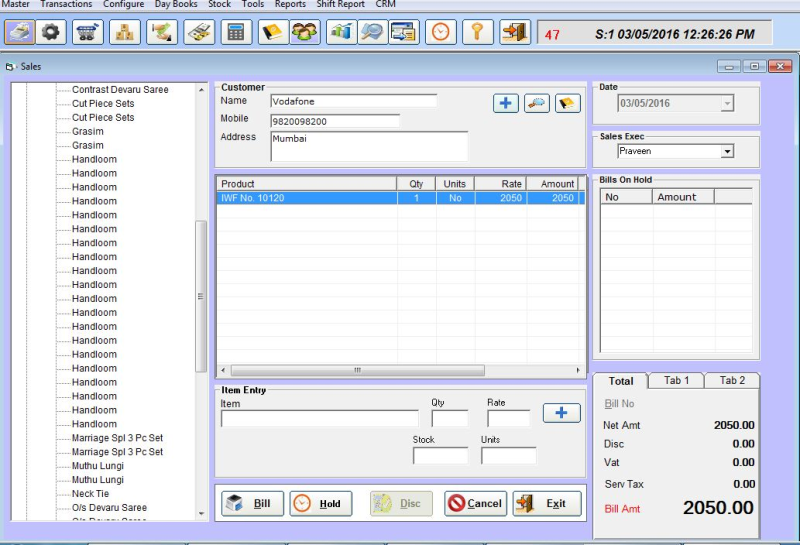Cancel the current sale
Image resolution: width=800 pixels, height=545 pixels.
point(476,504)
